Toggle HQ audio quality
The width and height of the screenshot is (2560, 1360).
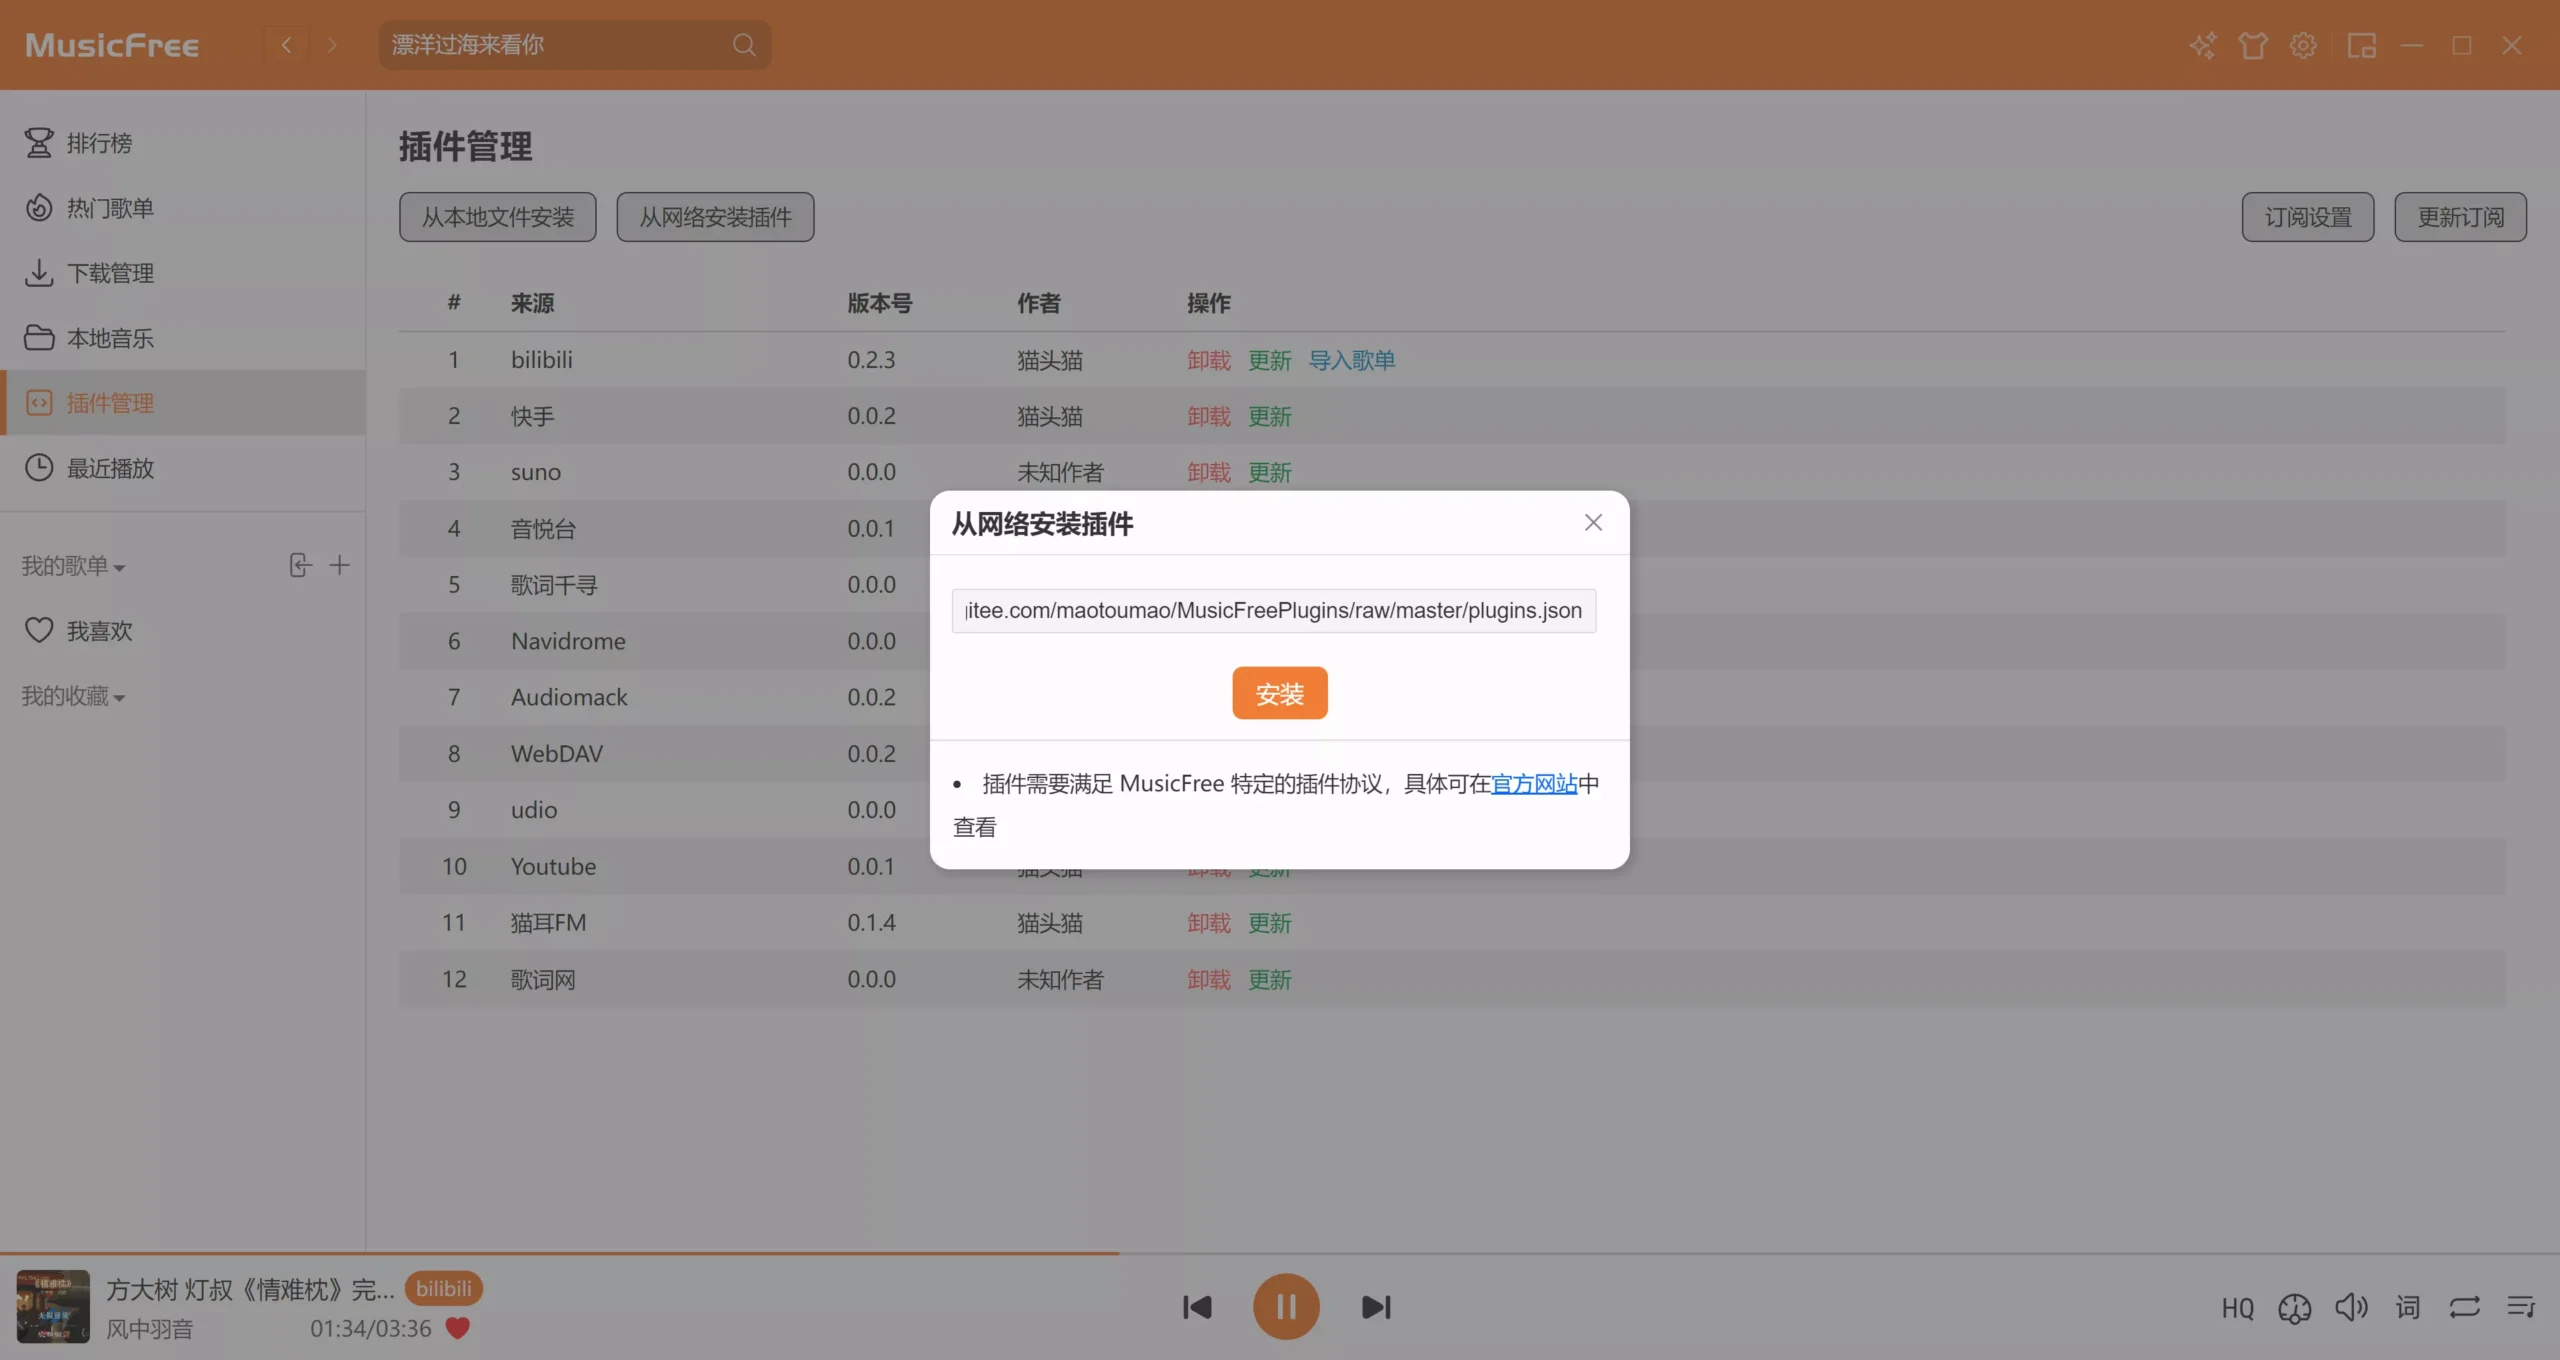click(2238, 1307)
